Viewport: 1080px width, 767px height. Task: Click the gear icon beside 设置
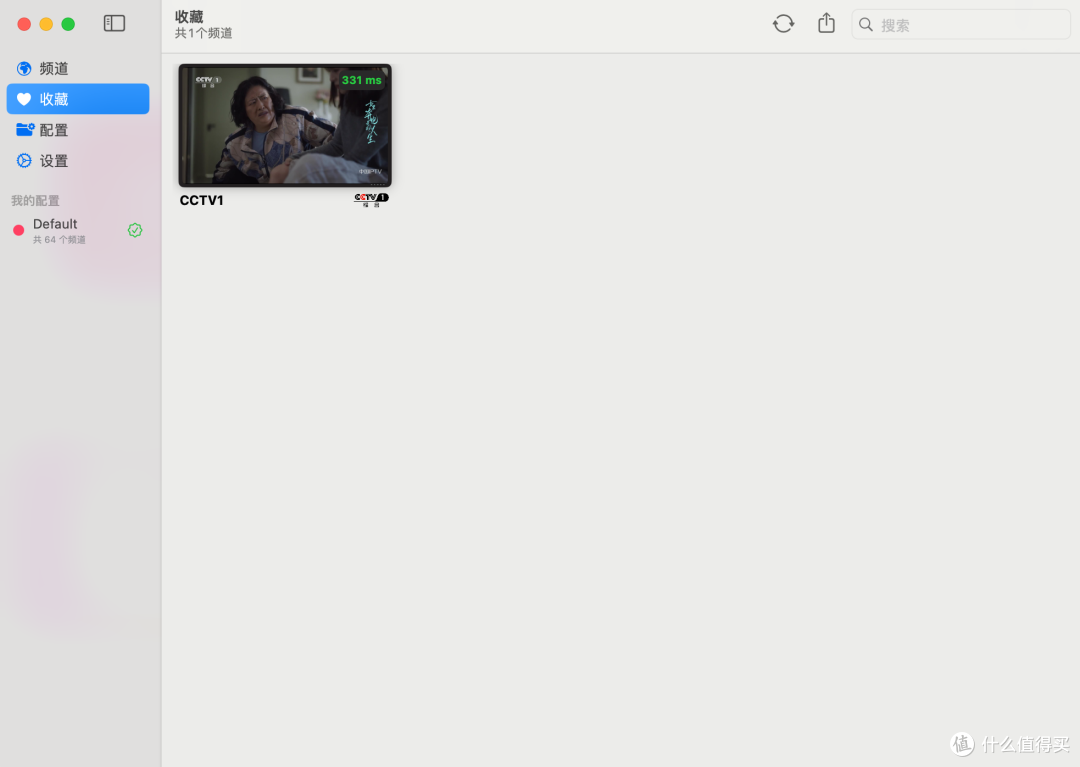pos(22,160)
